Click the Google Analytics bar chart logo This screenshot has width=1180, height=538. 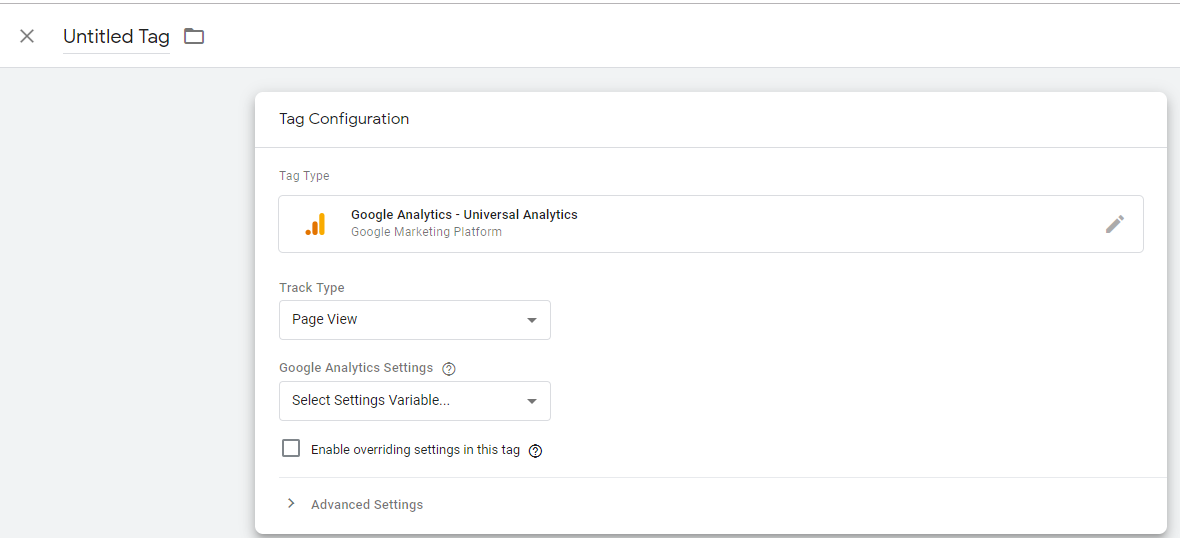(x=316, y=224)
